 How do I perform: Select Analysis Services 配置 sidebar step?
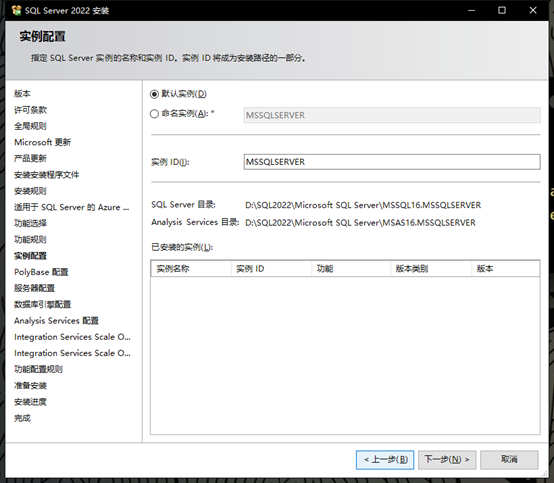click(x=57, y=321)
